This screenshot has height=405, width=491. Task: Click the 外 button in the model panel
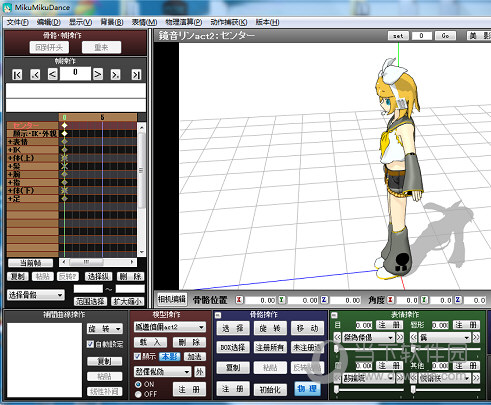tap(199, 371)
